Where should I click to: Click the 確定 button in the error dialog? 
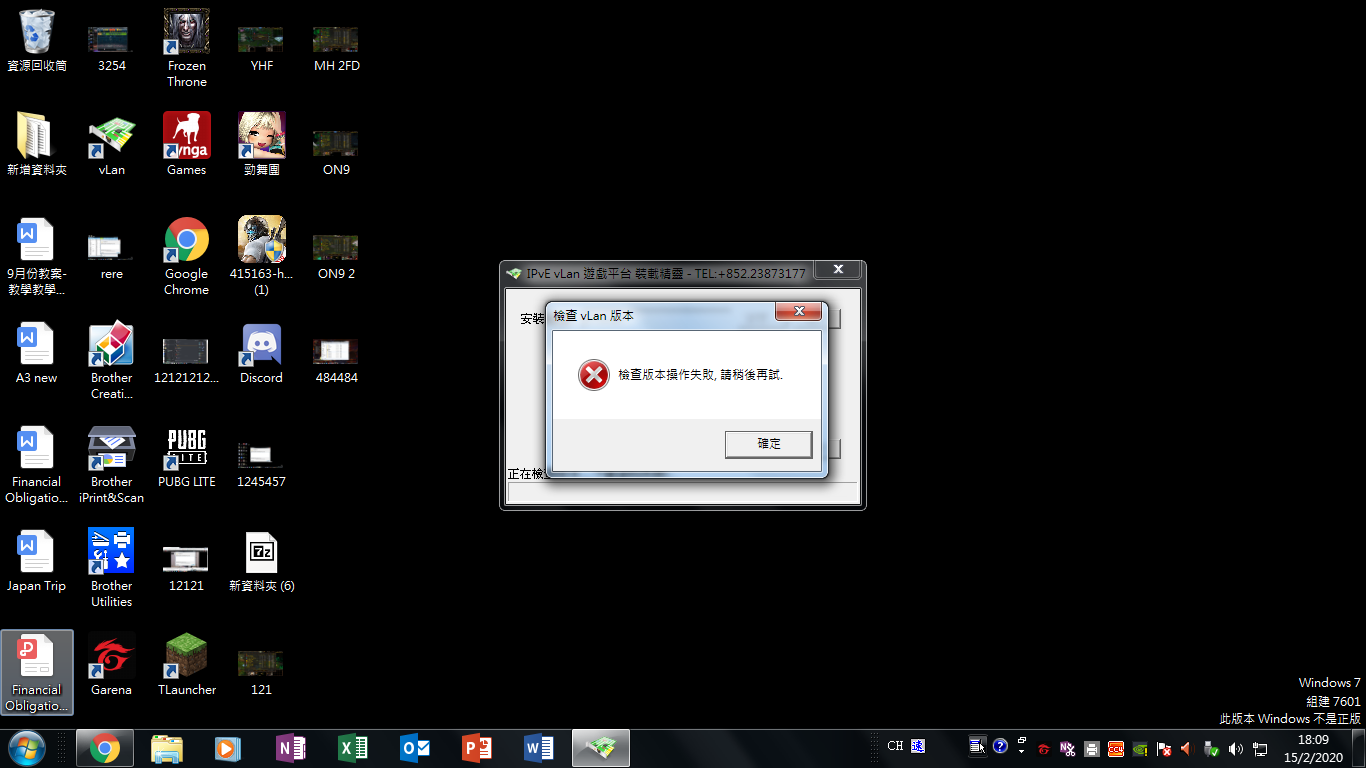click(768, 444)
